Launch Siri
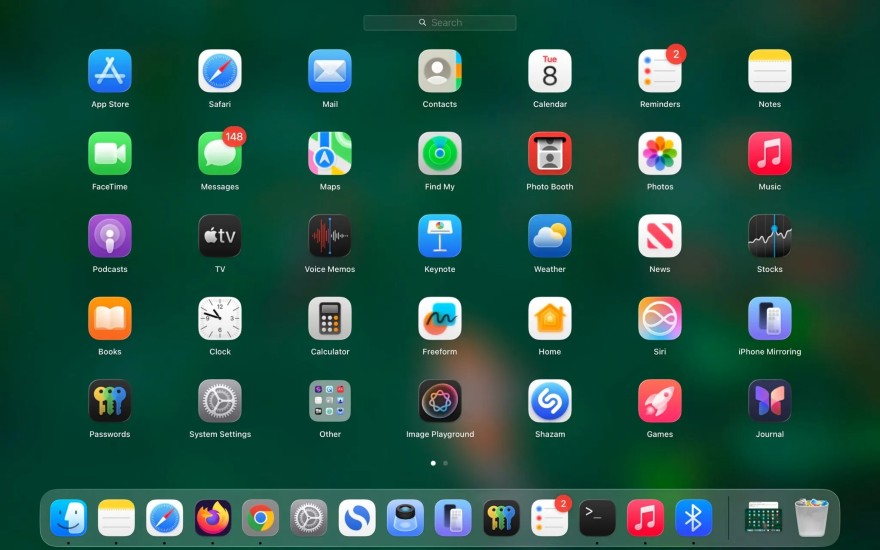The image size is (880, 550). (660, 318)
